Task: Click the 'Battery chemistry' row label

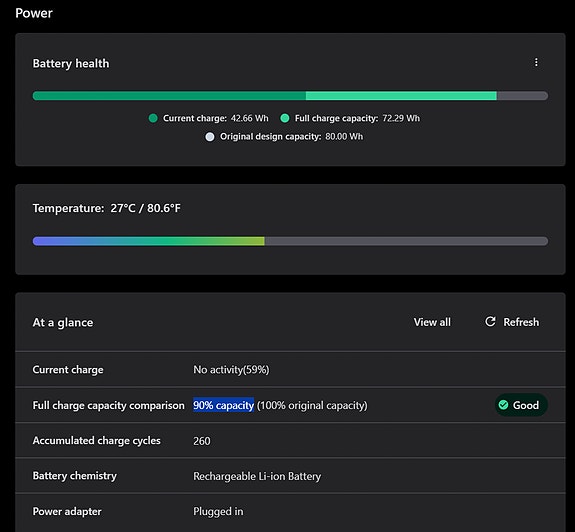Action: click(x=74, y=476)
